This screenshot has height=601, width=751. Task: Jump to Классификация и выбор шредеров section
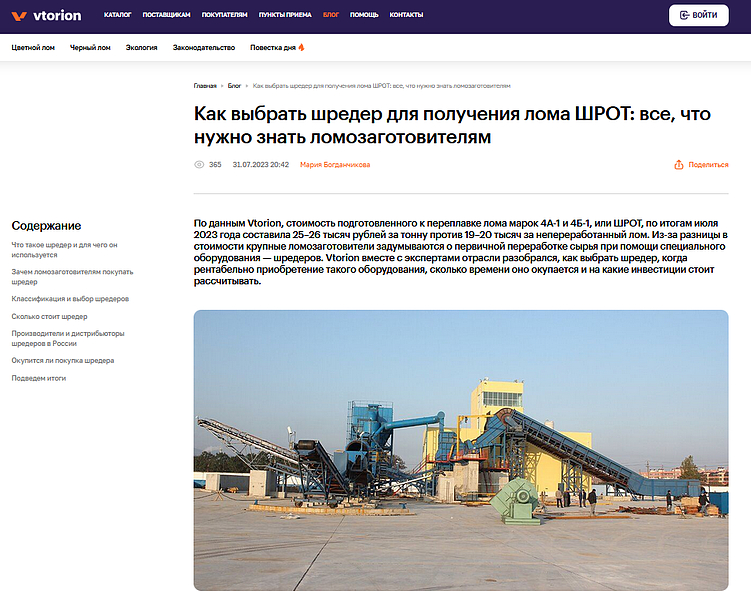[70, 299]
